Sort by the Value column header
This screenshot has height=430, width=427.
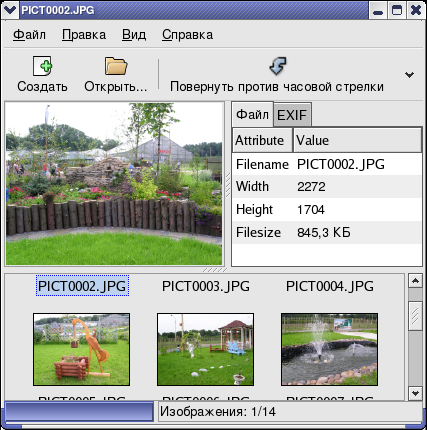click(x=357, y=140)
